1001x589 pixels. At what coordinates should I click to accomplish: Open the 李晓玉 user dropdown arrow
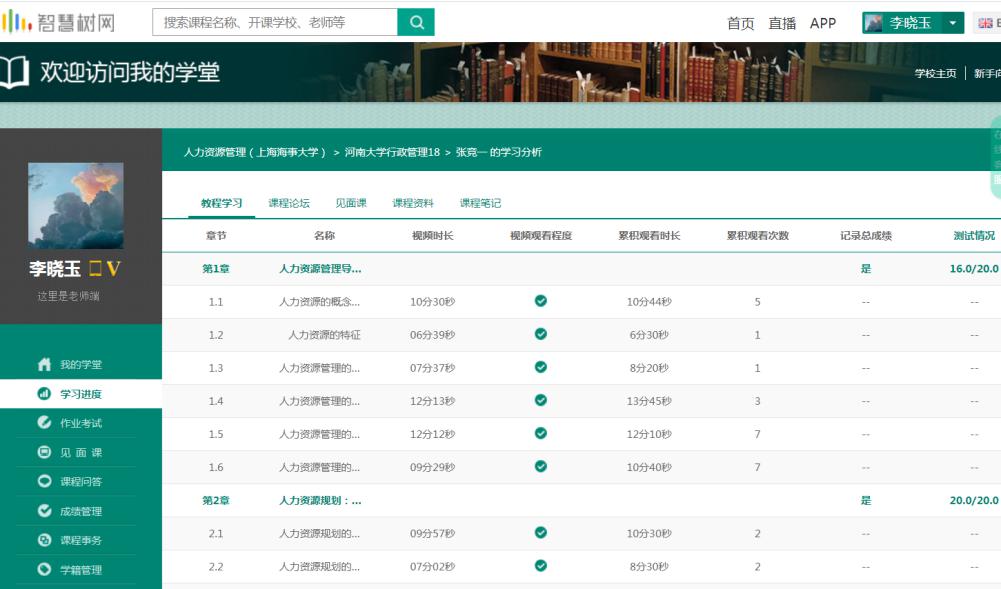click(x=953, y=23)
